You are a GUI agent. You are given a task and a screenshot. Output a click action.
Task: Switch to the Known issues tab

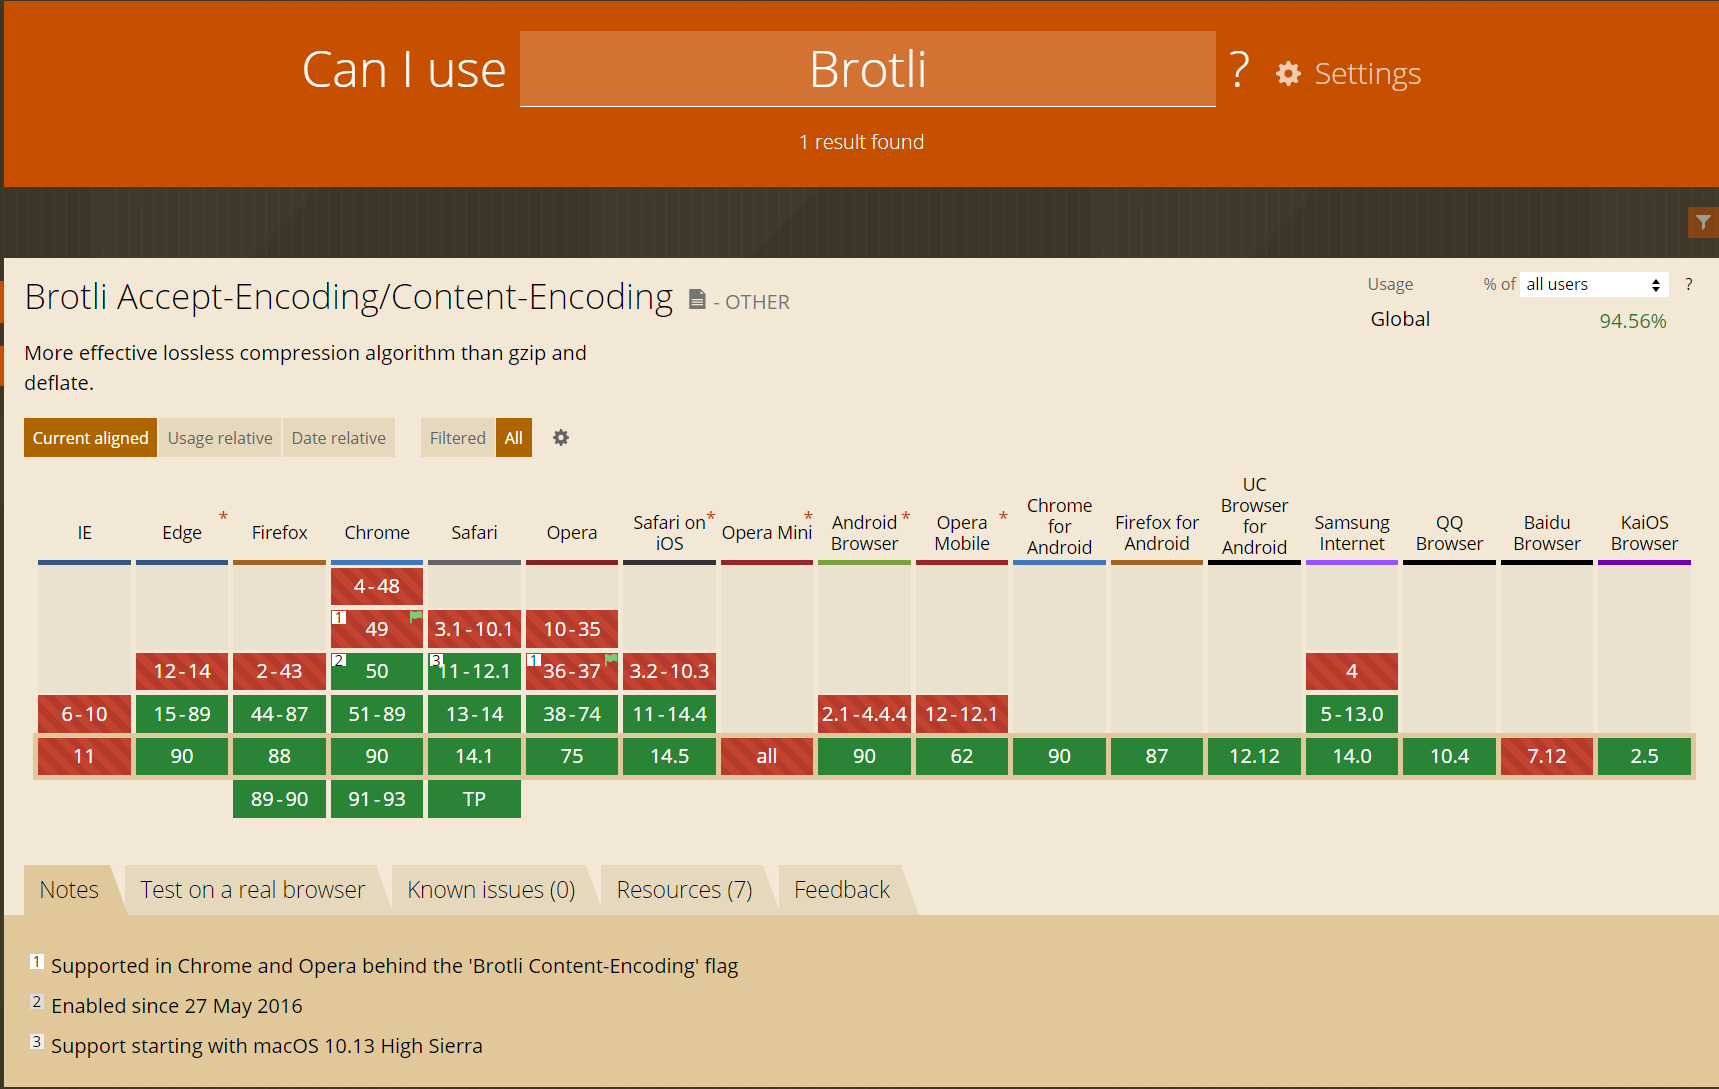tap(491, 889)
